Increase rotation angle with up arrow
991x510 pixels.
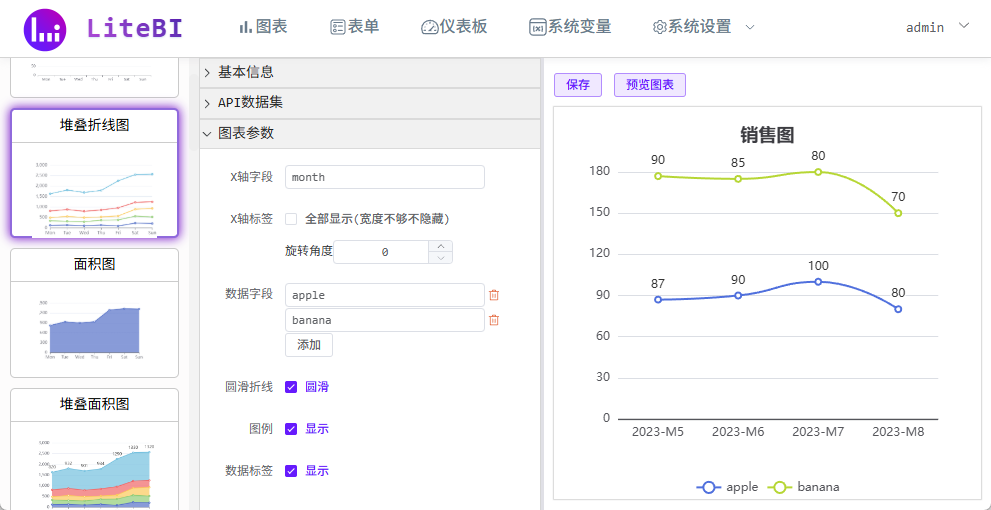coord(441,246)
